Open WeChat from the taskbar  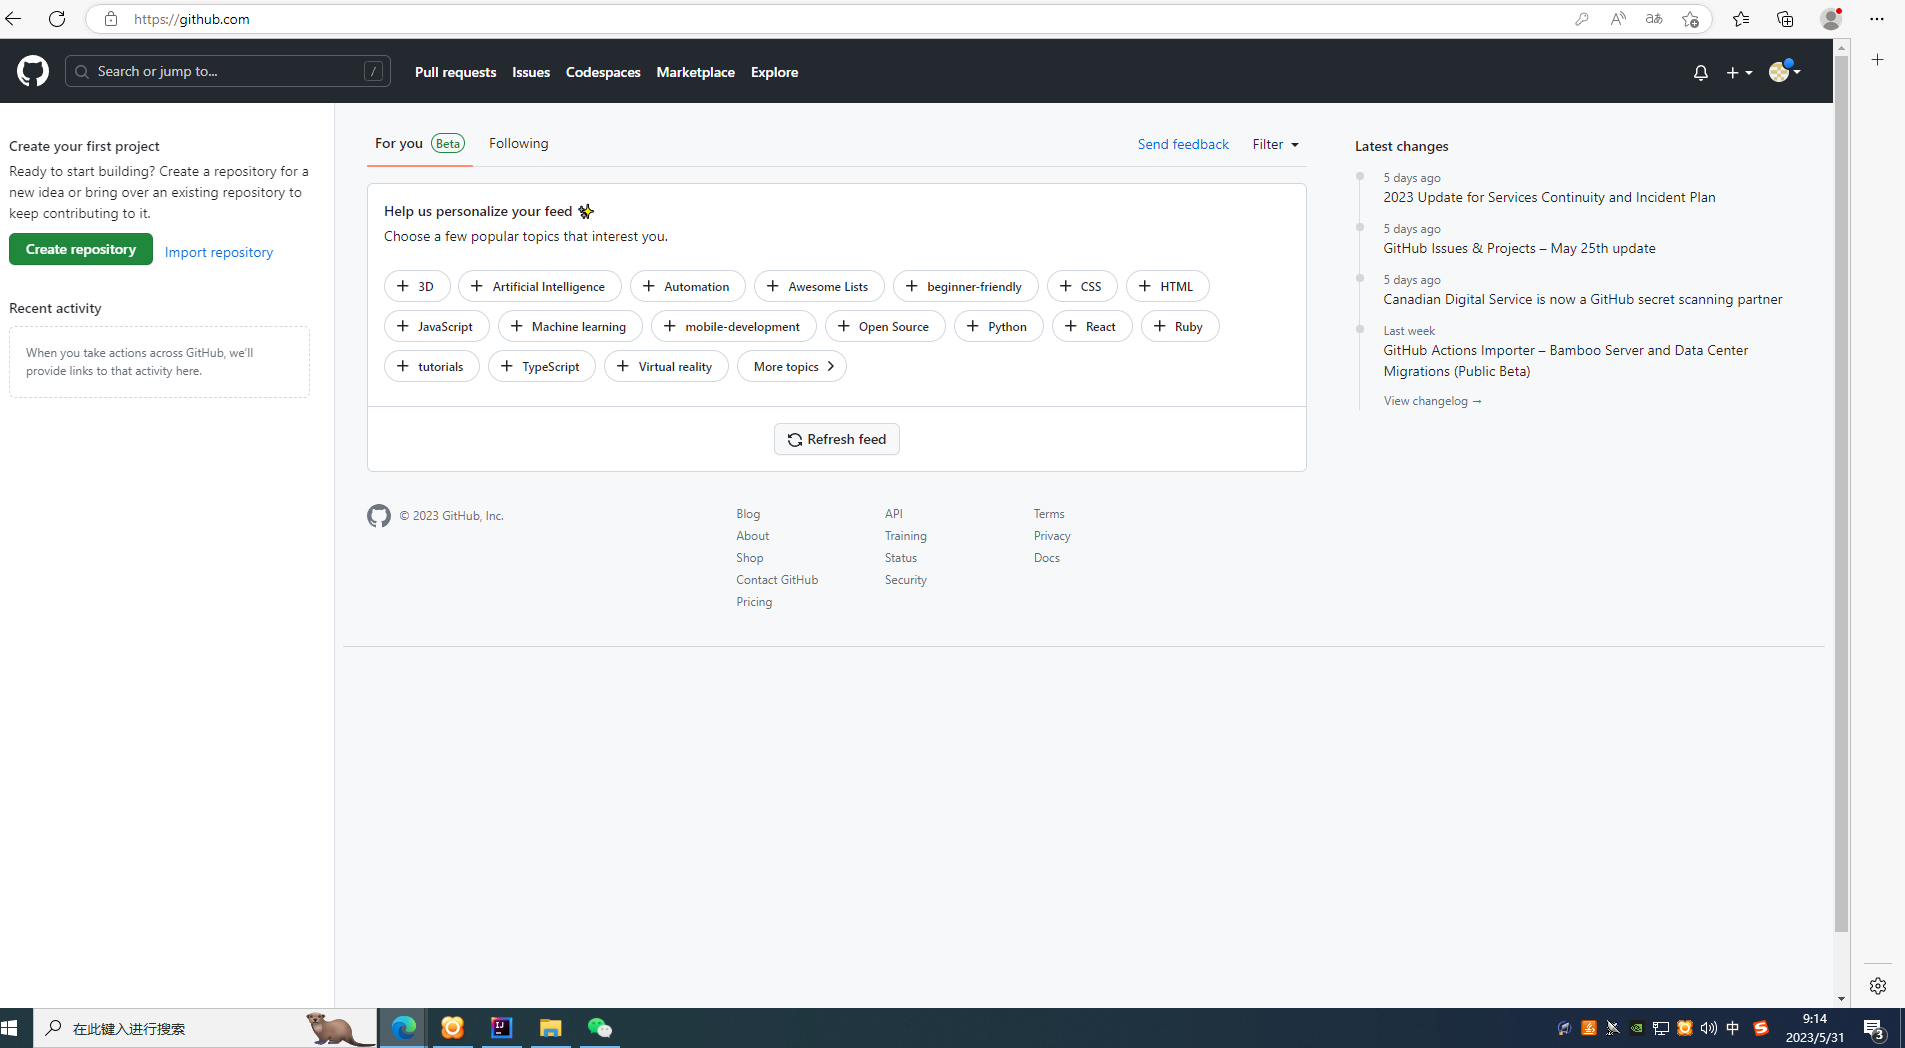click(599, 1028)
